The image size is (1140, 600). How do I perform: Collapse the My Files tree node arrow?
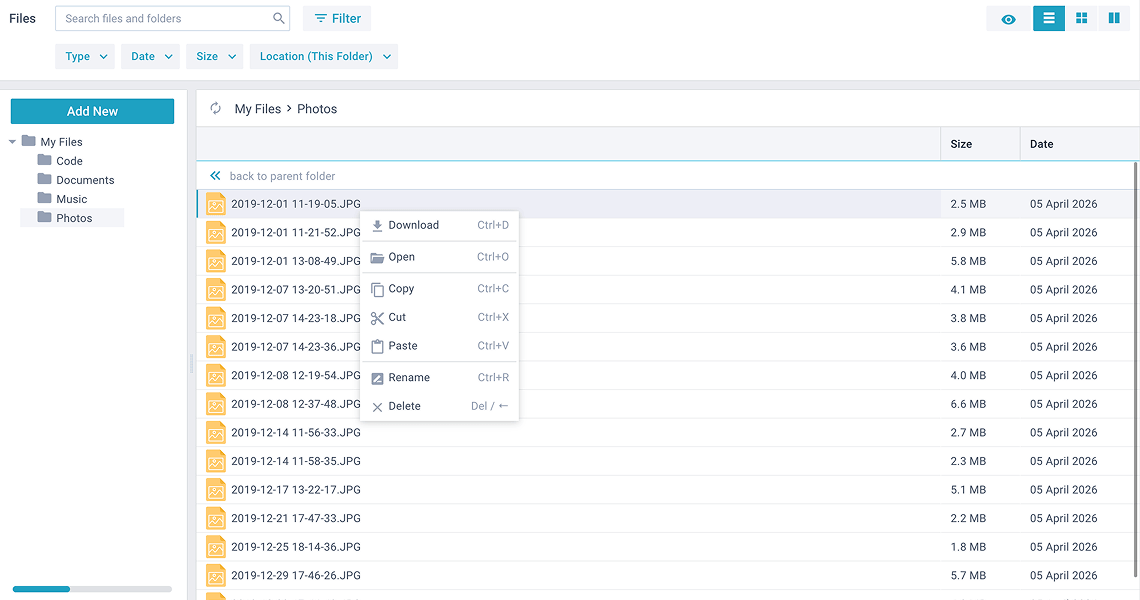(x=13, y=142)
